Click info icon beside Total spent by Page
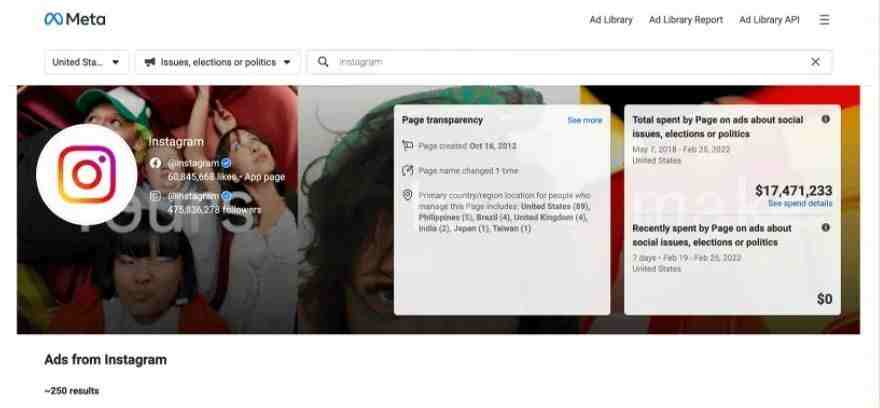Viewport: 880px width, 408px height. point(826,120)
